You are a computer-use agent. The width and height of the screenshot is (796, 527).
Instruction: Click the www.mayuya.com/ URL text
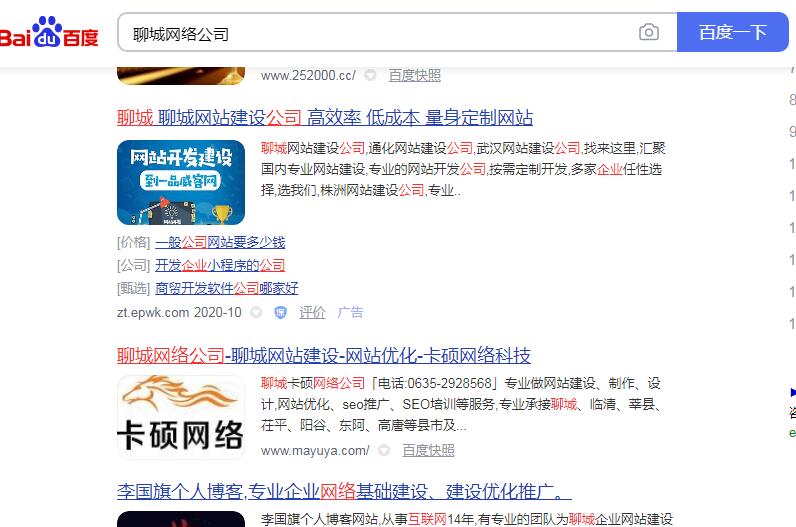[315, 450]
